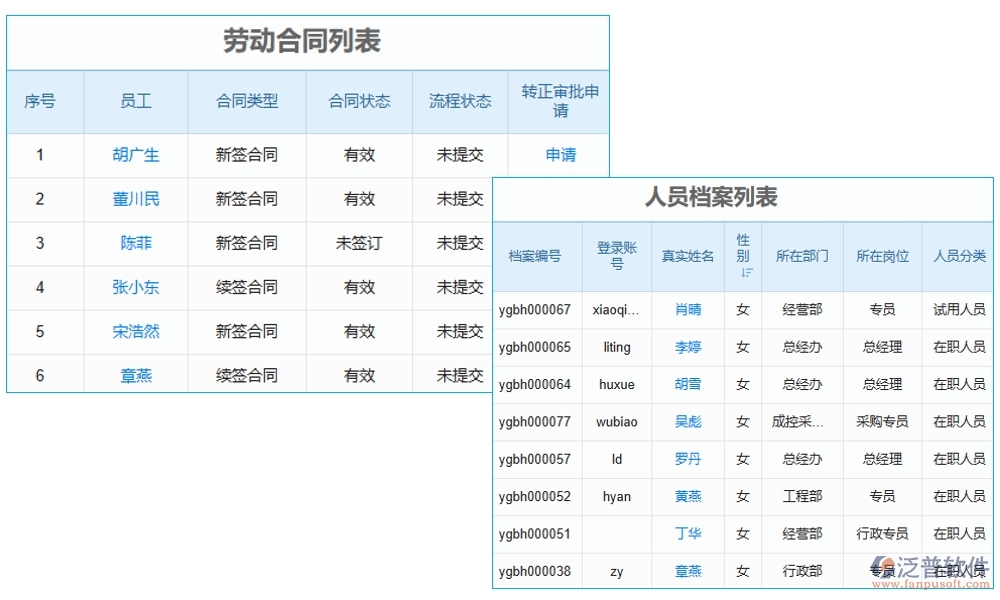
Task: View 罗丹's personnel file
Action: click(x=687, y=459)
